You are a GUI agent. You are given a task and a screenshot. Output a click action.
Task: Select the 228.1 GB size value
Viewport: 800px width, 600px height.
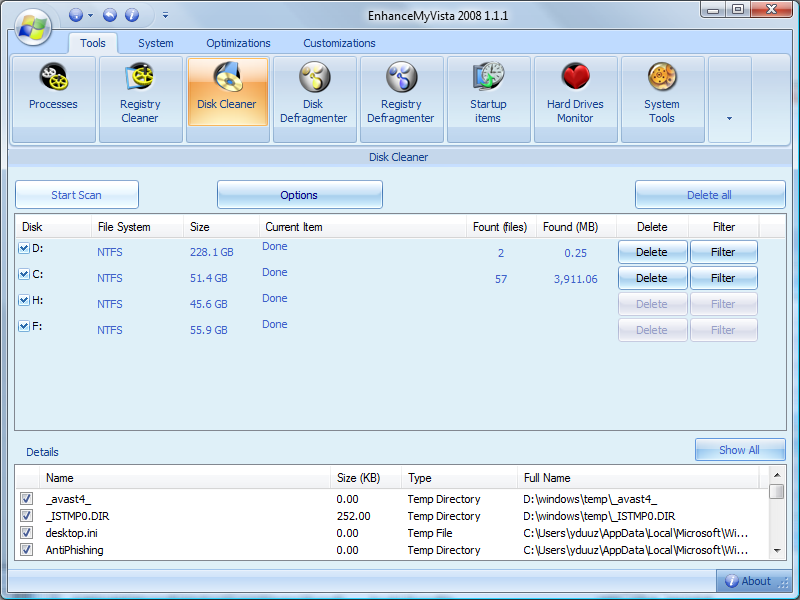click(212, 252)
